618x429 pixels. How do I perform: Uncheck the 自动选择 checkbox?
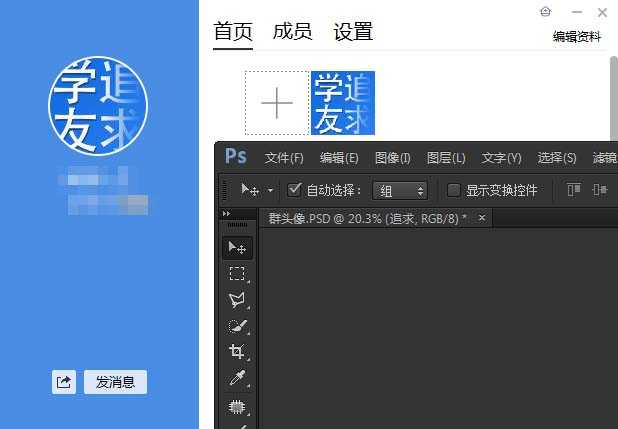294,190
